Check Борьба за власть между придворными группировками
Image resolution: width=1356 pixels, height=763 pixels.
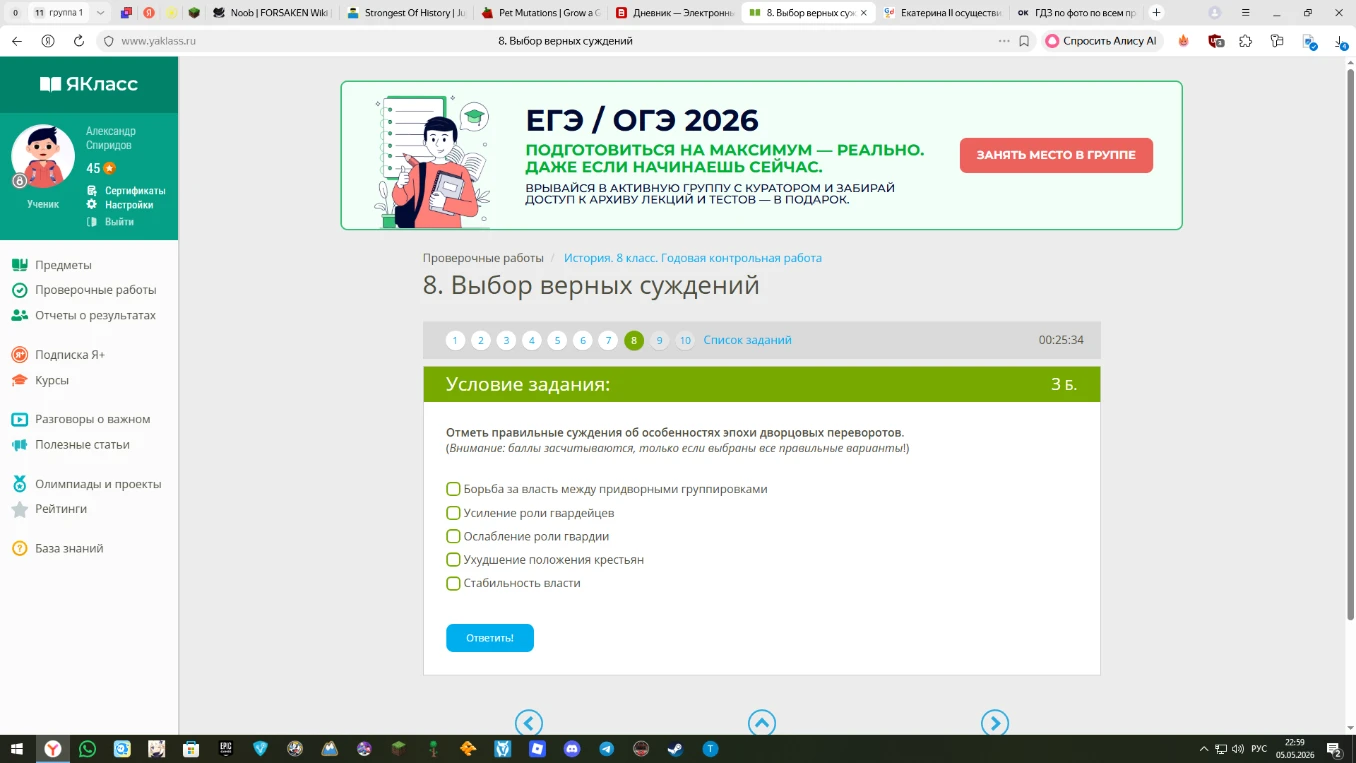(453, 489)
